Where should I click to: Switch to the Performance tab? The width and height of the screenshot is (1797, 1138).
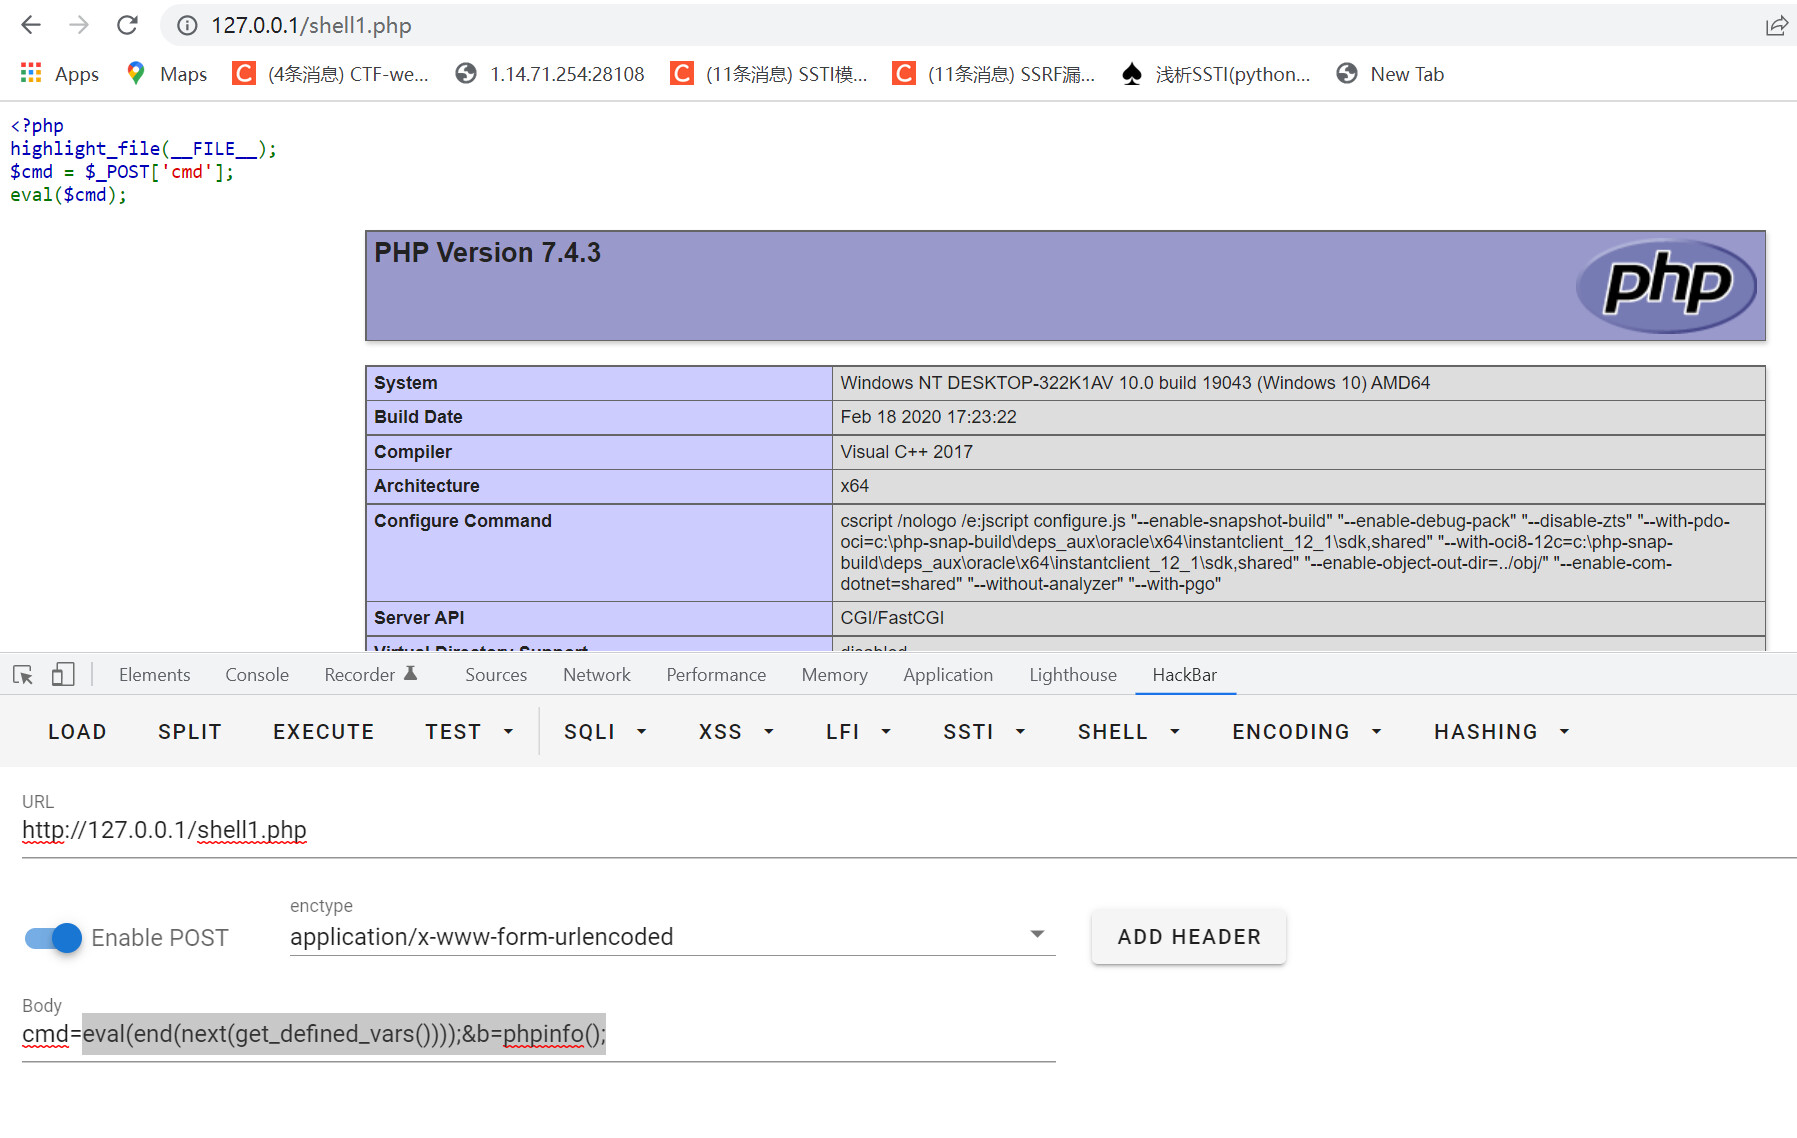[716, 675]
